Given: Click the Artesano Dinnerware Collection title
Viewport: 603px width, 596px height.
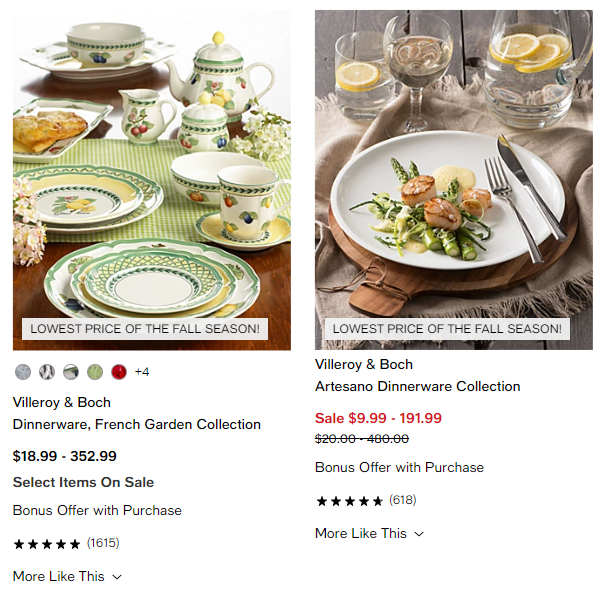Looking at the screenshot, I should pyautogui.click(x=418, y=386).
